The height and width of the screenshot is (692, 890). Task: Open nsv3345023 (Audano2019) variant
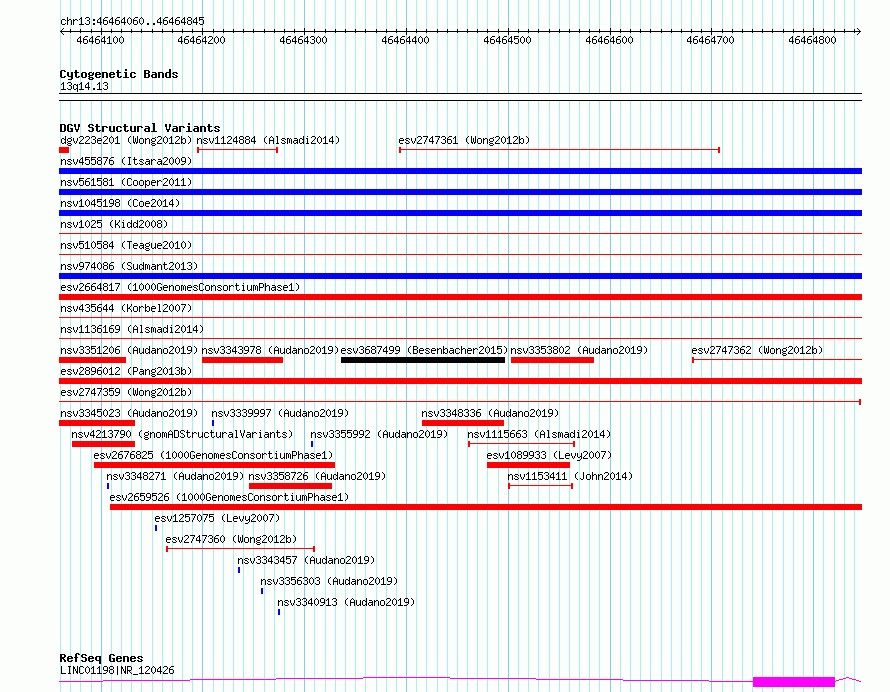point(129,413)
